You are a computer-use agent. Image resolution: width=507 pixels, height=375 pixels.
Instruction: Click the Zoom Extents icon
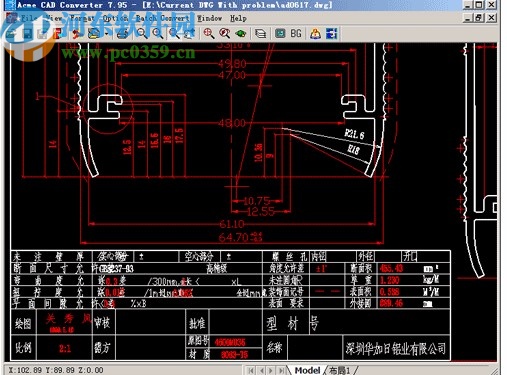coord(189,34)
